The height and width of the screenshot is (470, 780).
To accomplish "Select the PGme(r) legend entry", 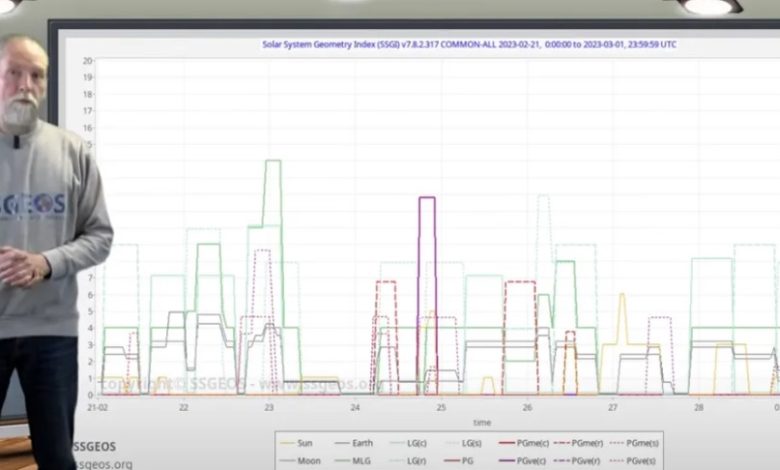I will click(583, 443).
